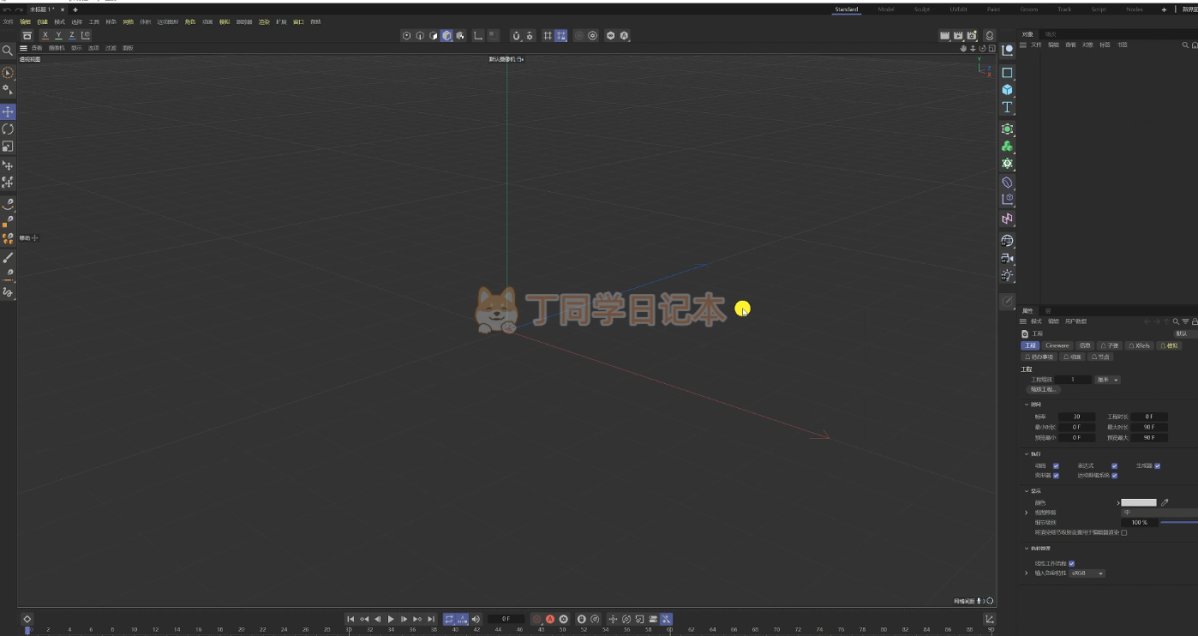This screenshot has height=636, width=1198.
Task: Open the input color profile sRGB dropdown
Action: tap(1087, 573)
